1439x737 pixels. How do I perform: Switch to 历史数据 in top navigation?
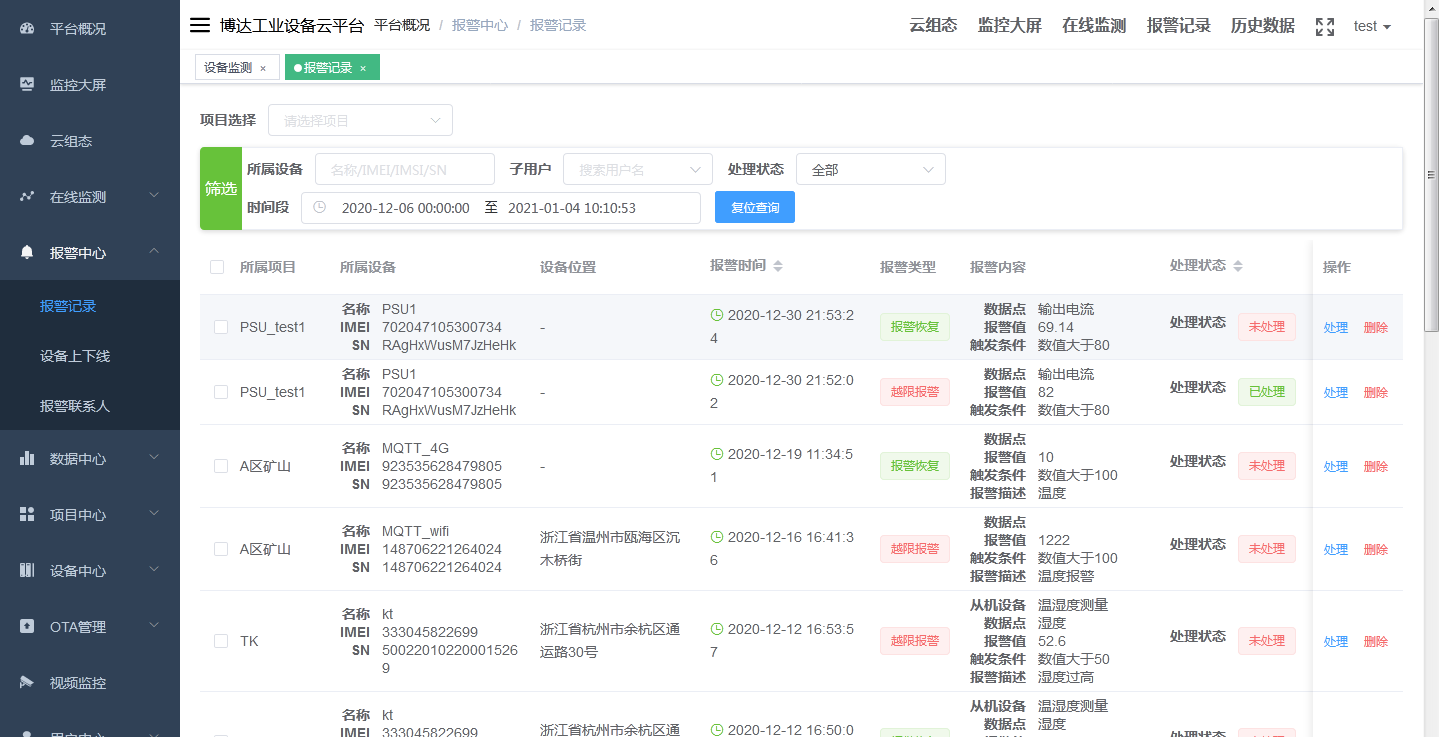[1262, 26]
